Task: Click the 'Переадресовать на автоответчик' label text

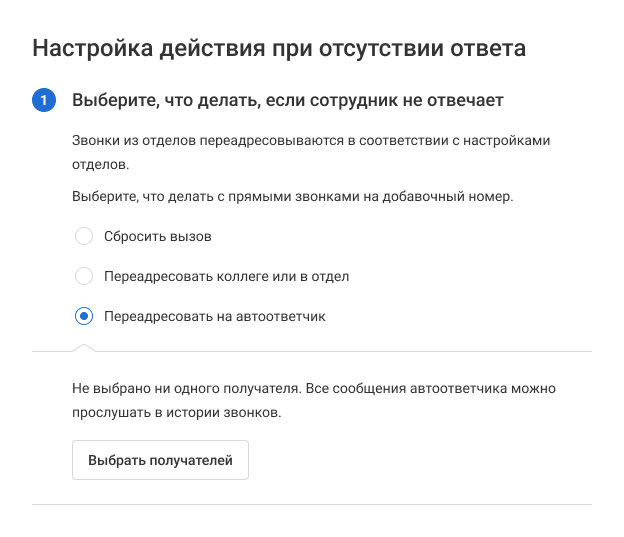Action: pyautogui.click(x=214, y=316)
